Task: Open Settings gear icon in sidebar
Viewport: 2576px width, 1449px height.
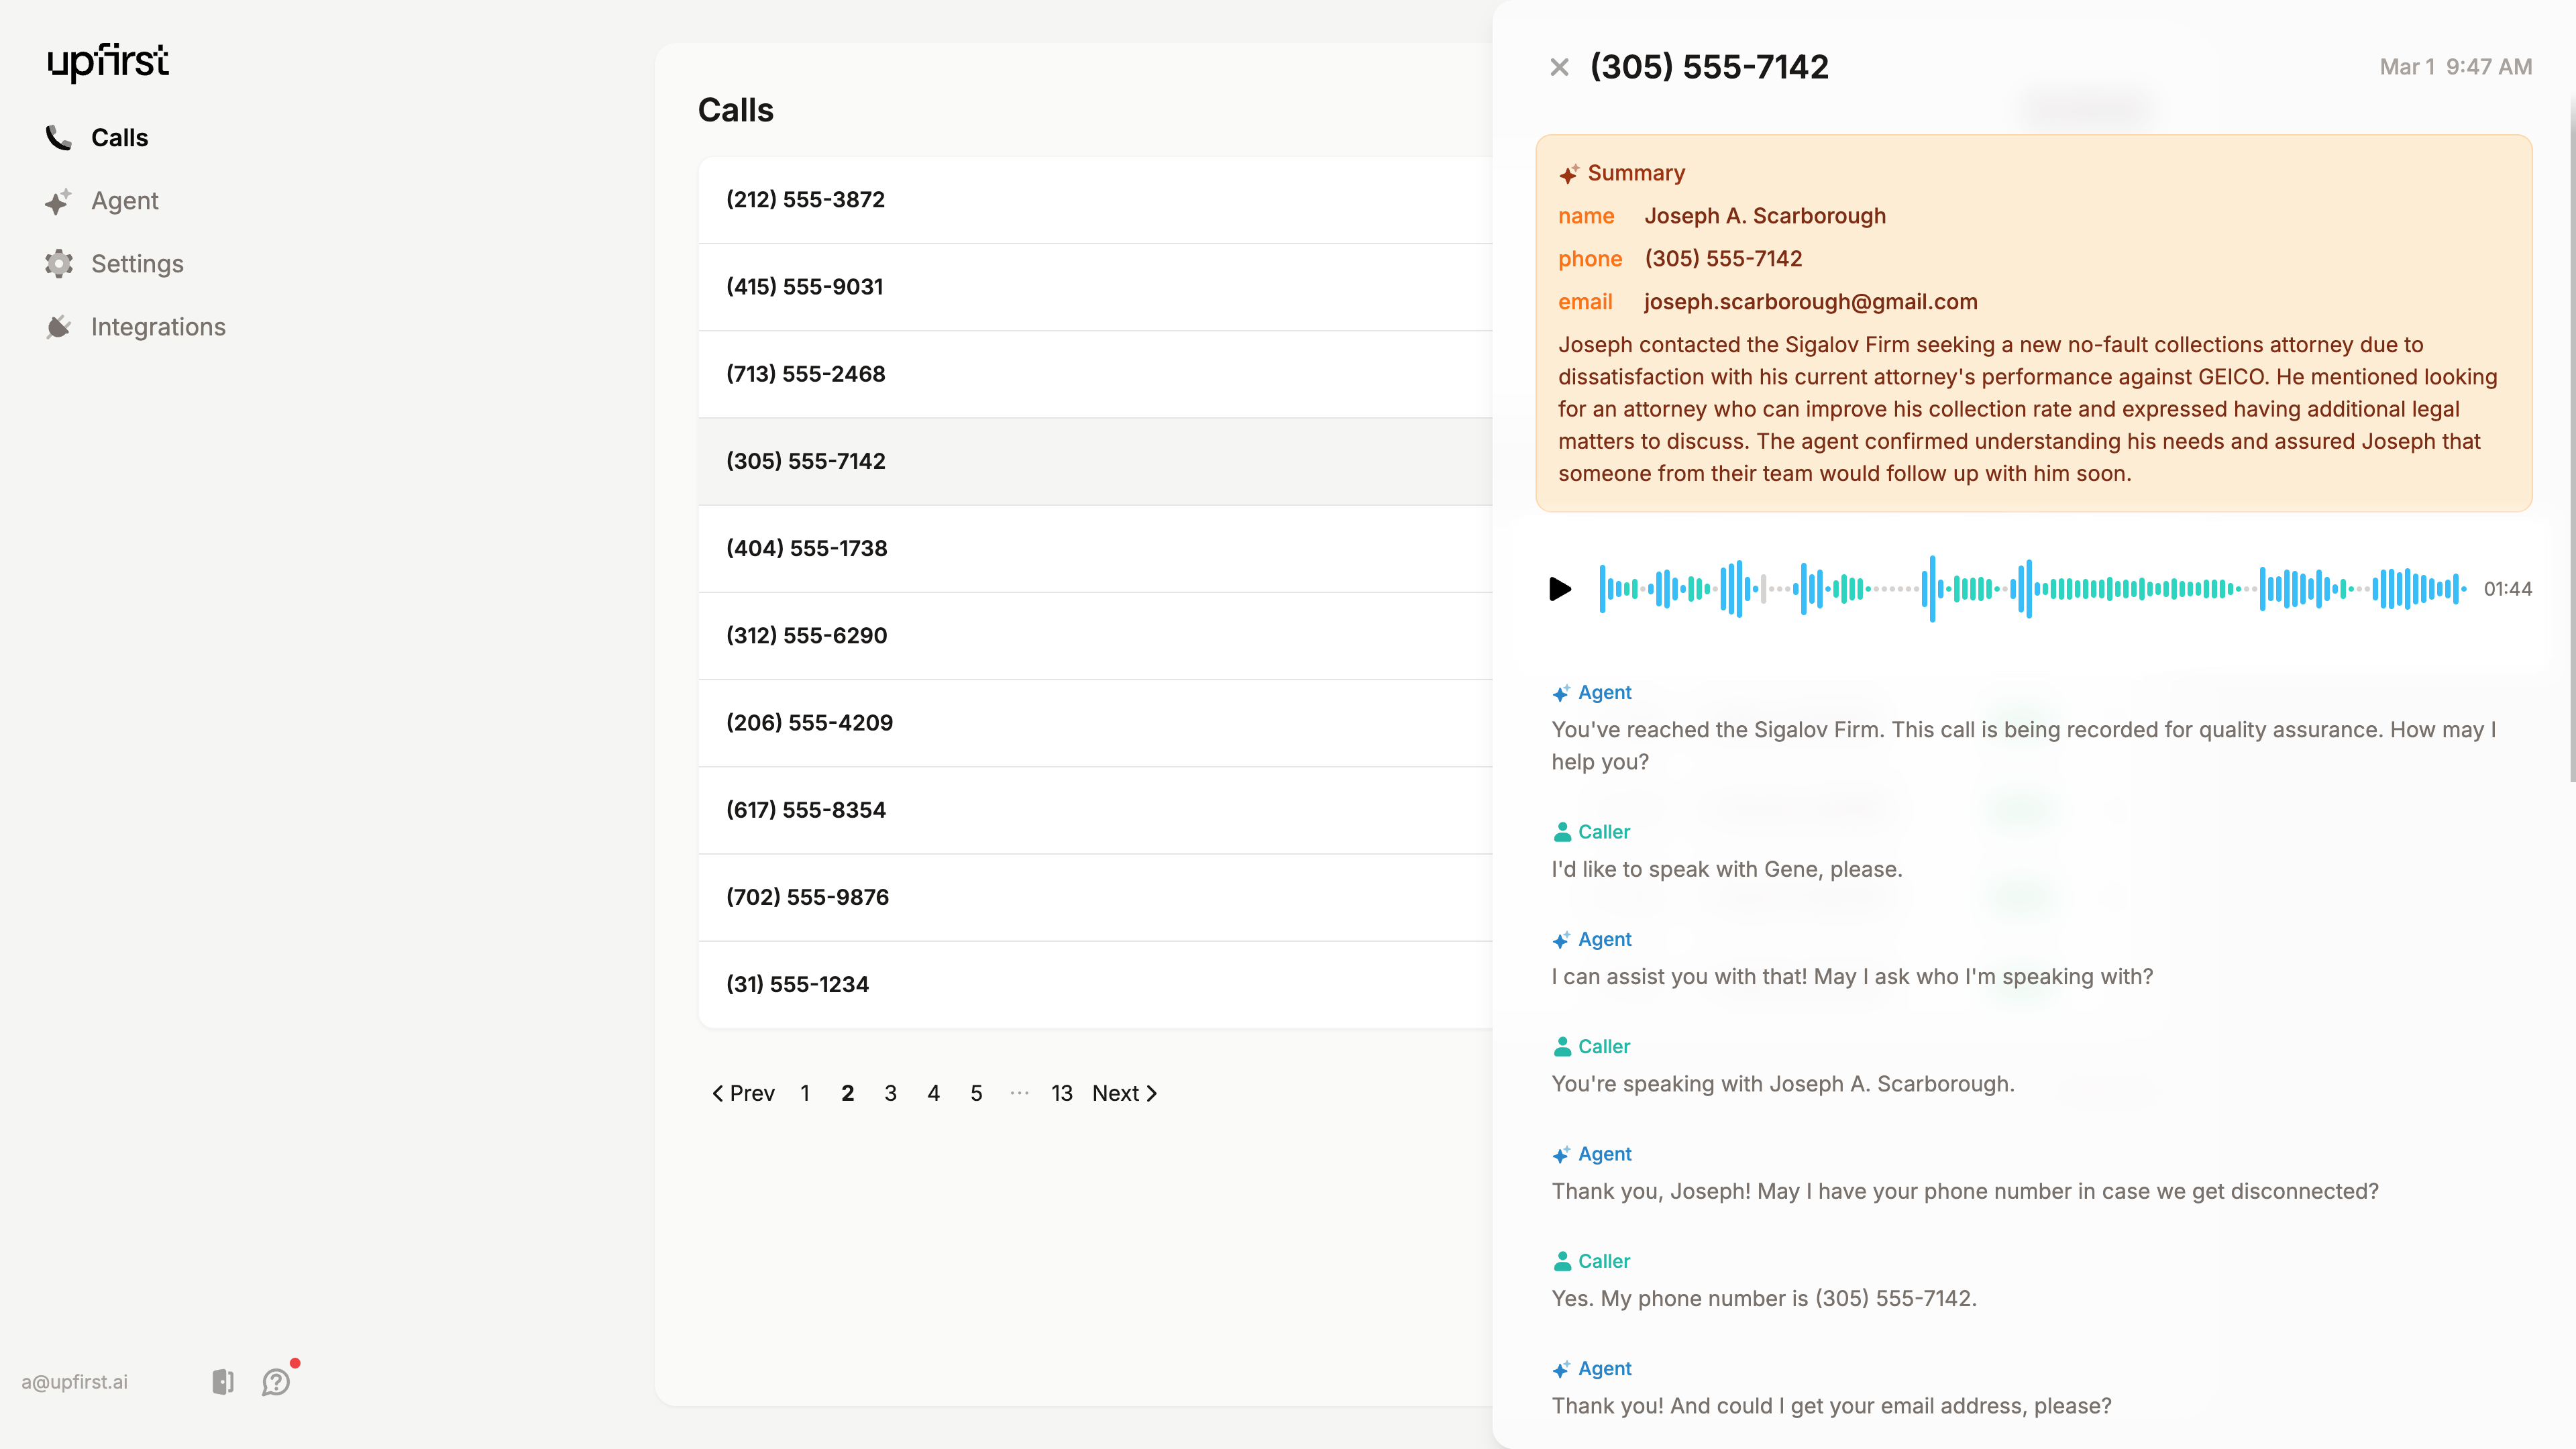Action: 59,264
